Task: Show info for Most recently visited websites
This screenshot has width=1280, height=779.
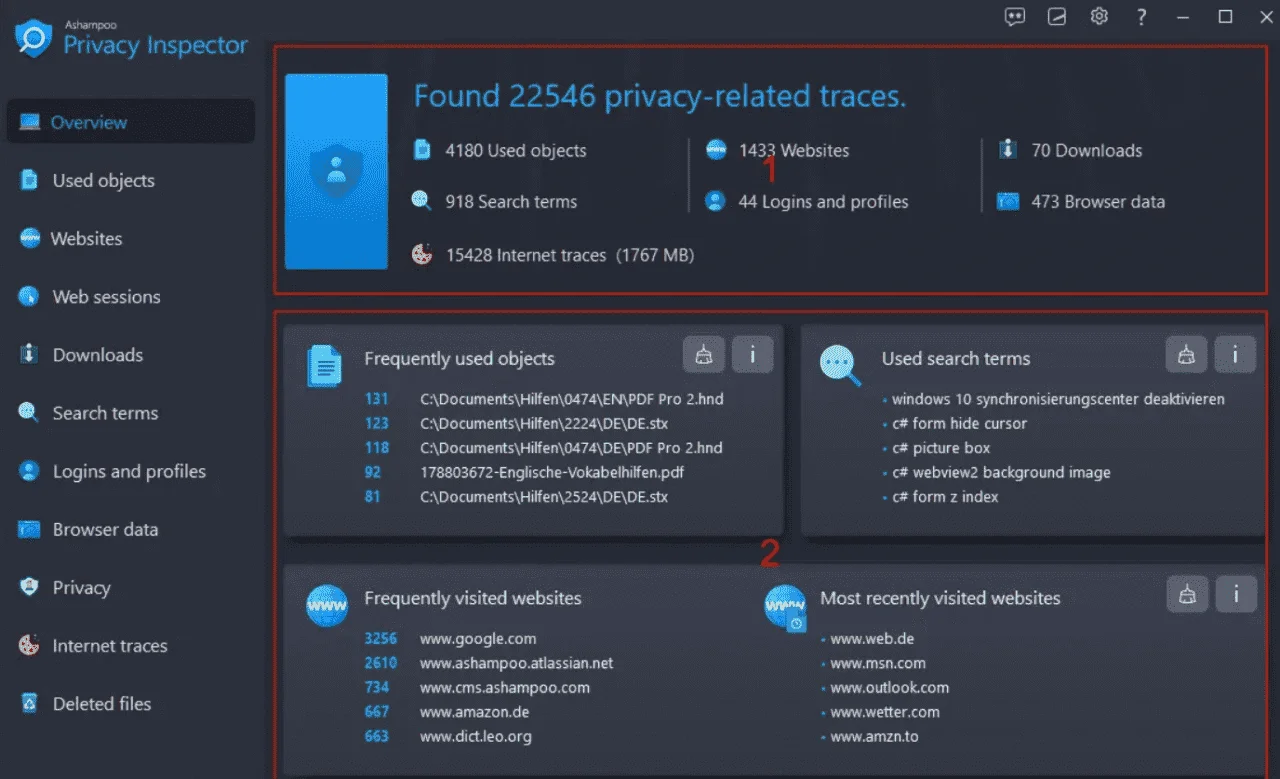Action: tap(1235, 594)
